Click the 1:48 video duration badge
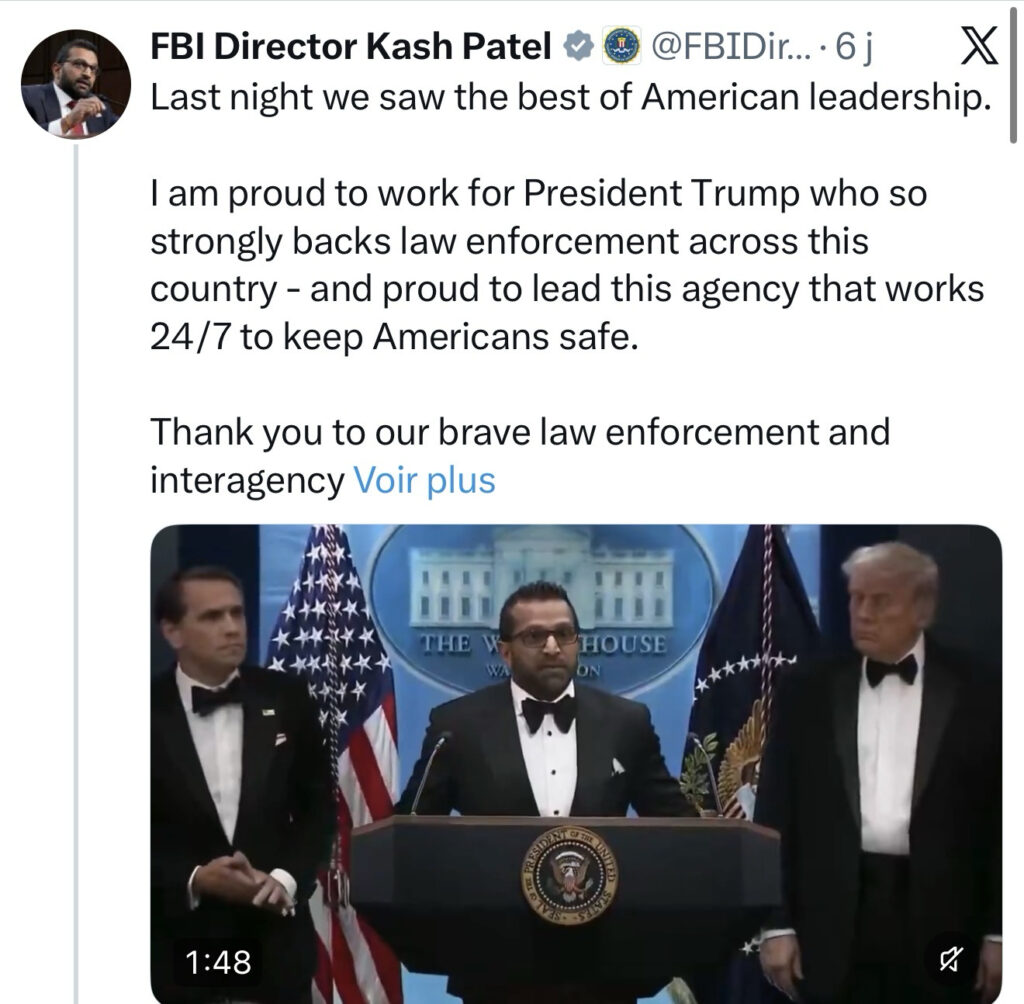The height and width of the screenshot is (1004, 1024). pyautogui.click(x=218, y=962)
